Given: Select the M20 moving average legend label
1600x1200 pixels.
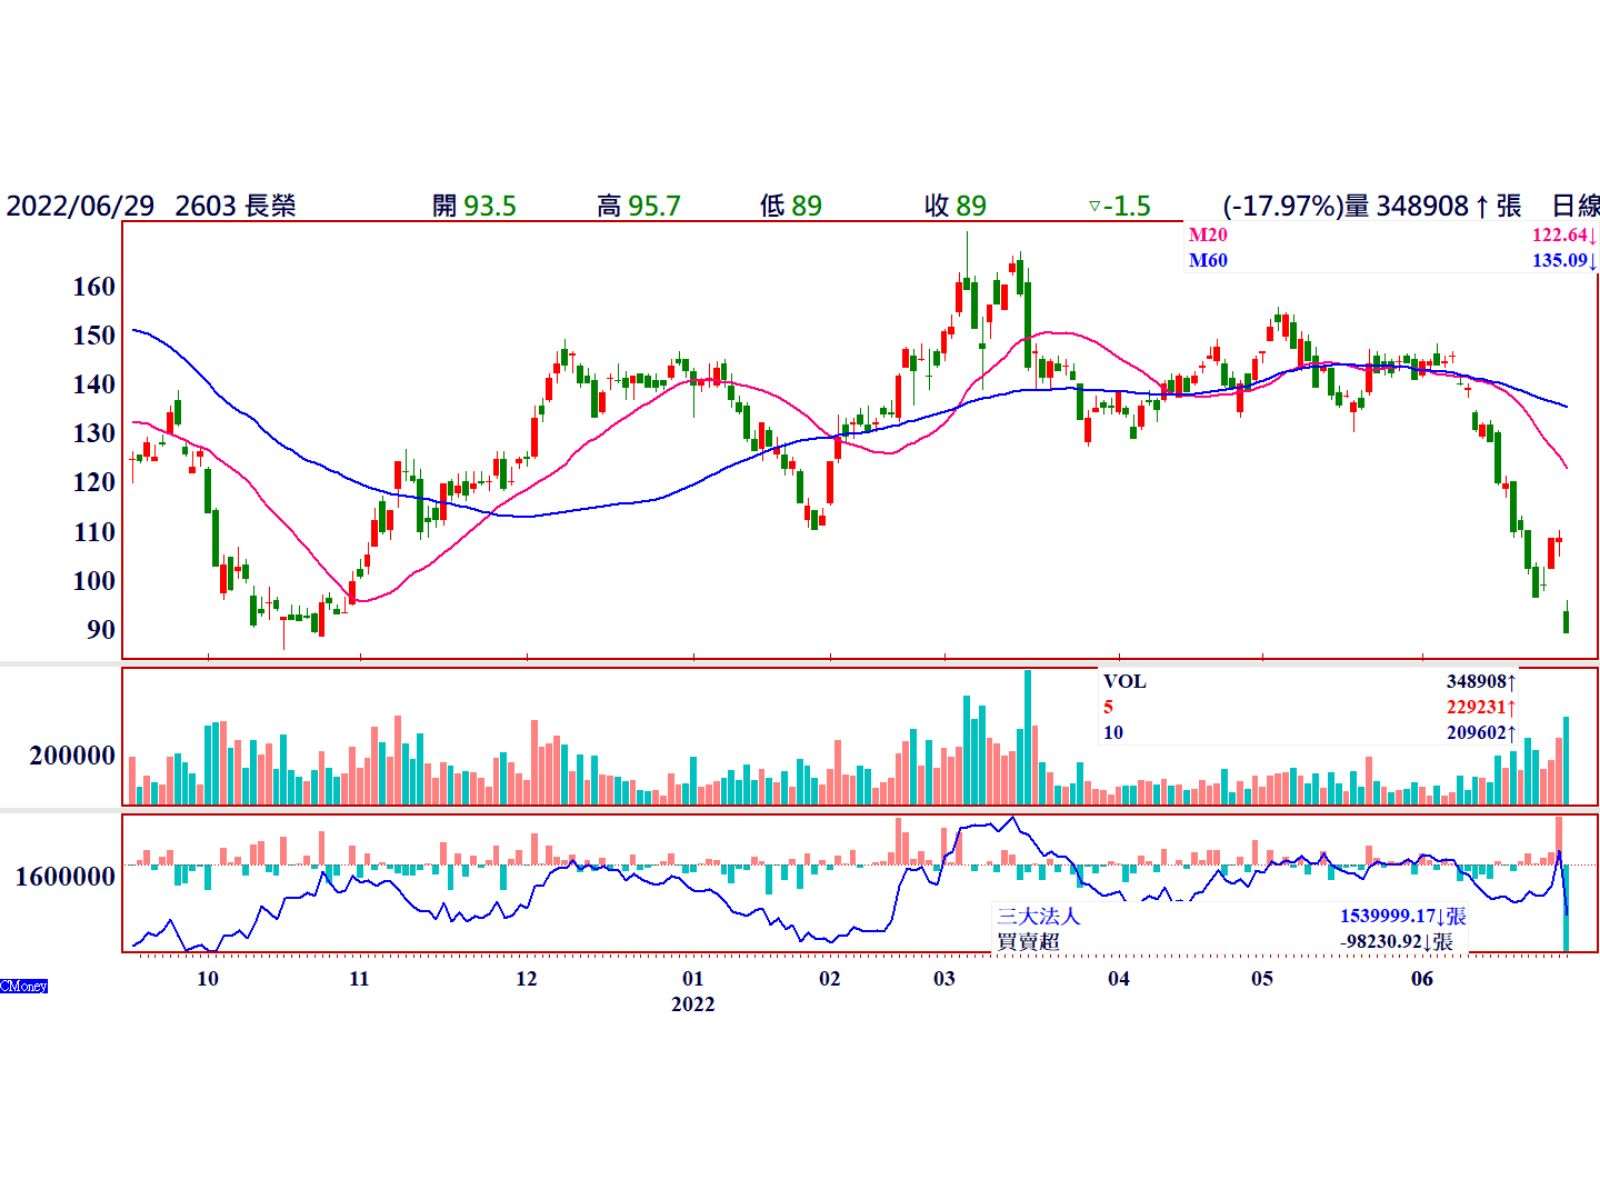Looking at the screenshot, I should click(1207, 236).
